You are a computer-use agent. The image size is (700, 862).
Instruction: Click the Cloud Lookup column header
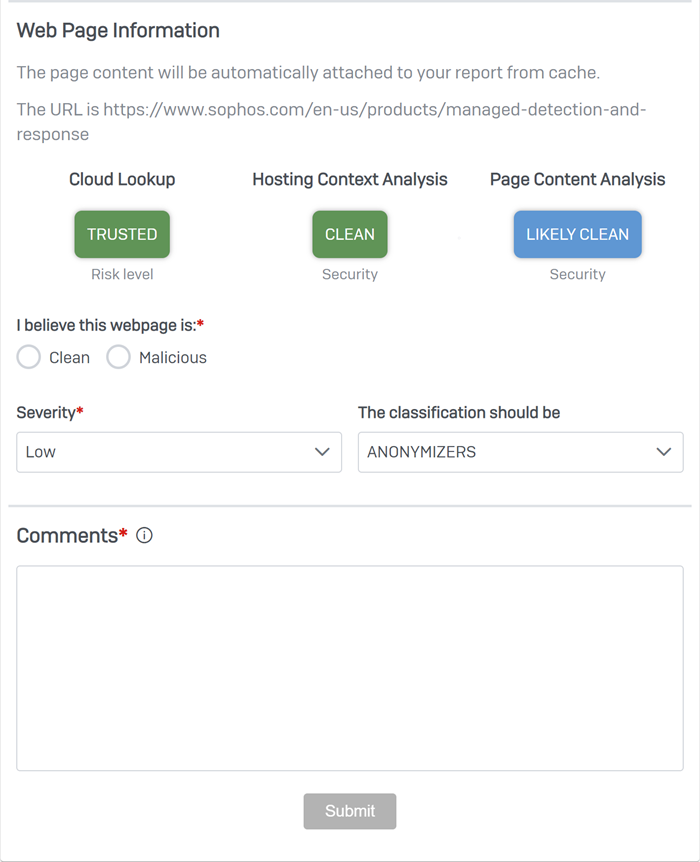(x=121, y=180)
